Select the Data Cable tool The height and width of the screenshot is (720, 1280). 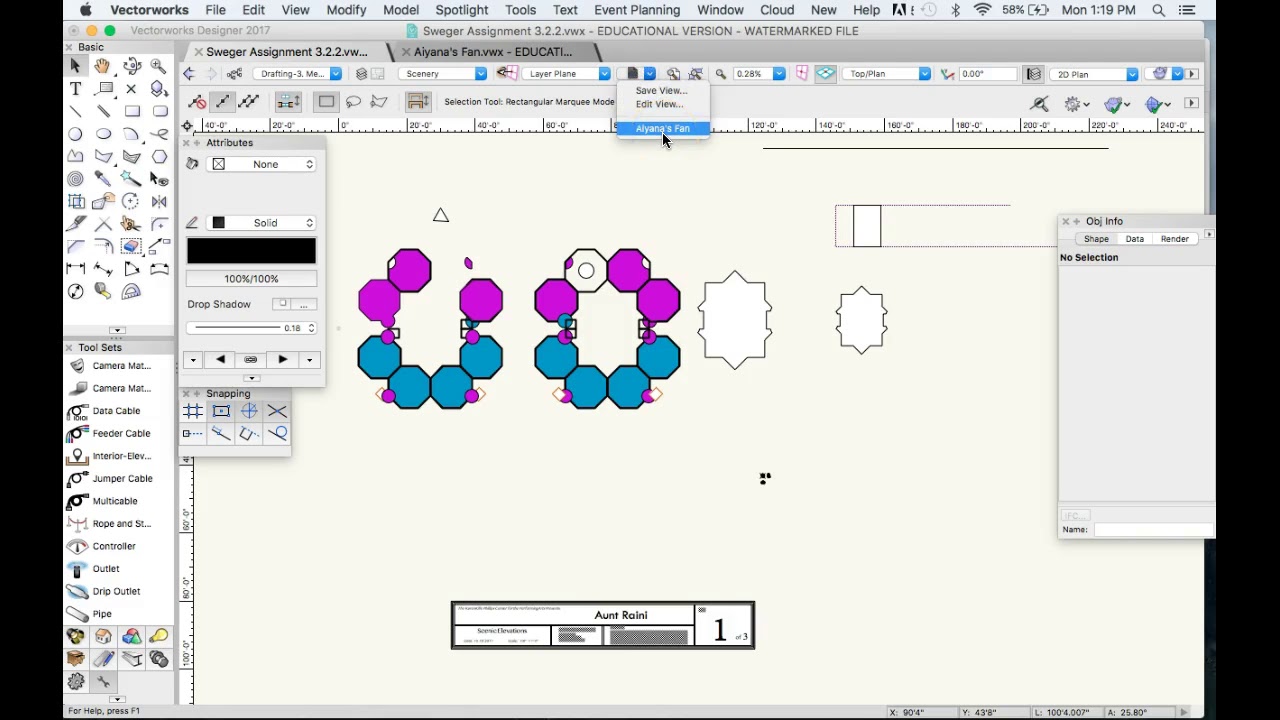[116, 411]
